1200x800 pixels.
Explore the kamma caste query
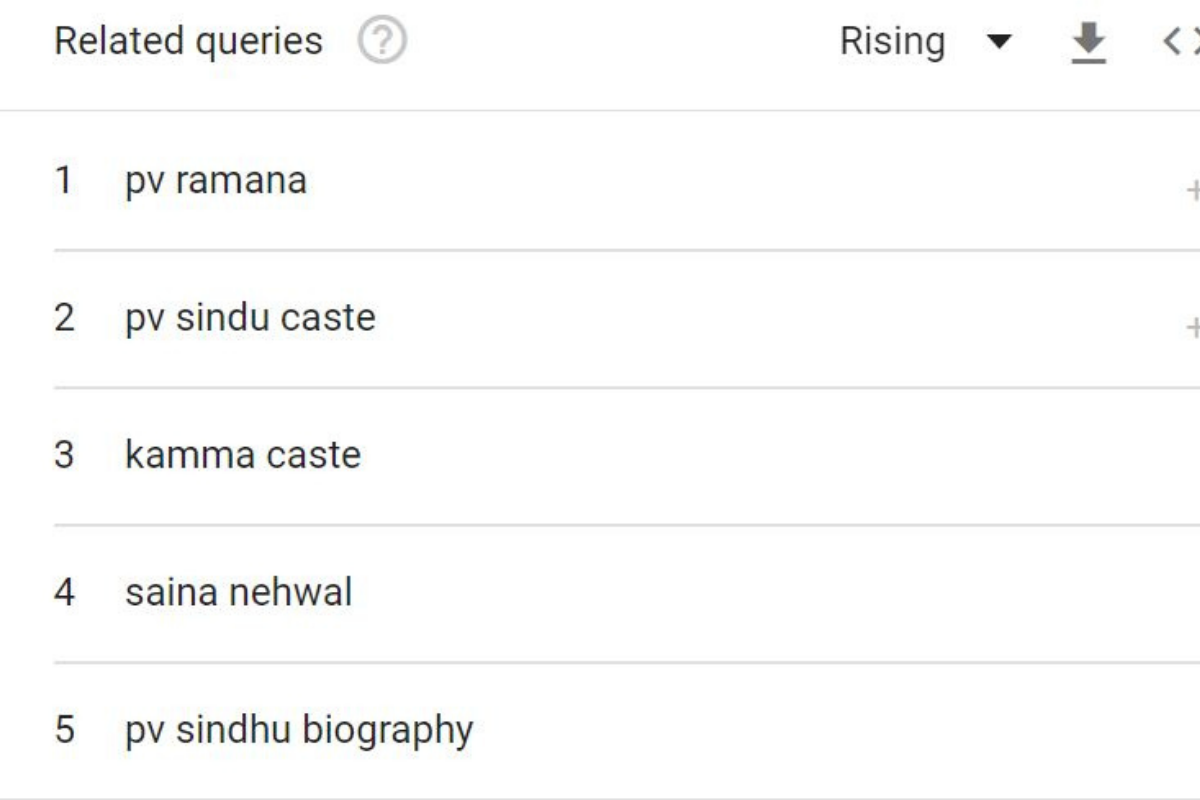tap(243, 455)
